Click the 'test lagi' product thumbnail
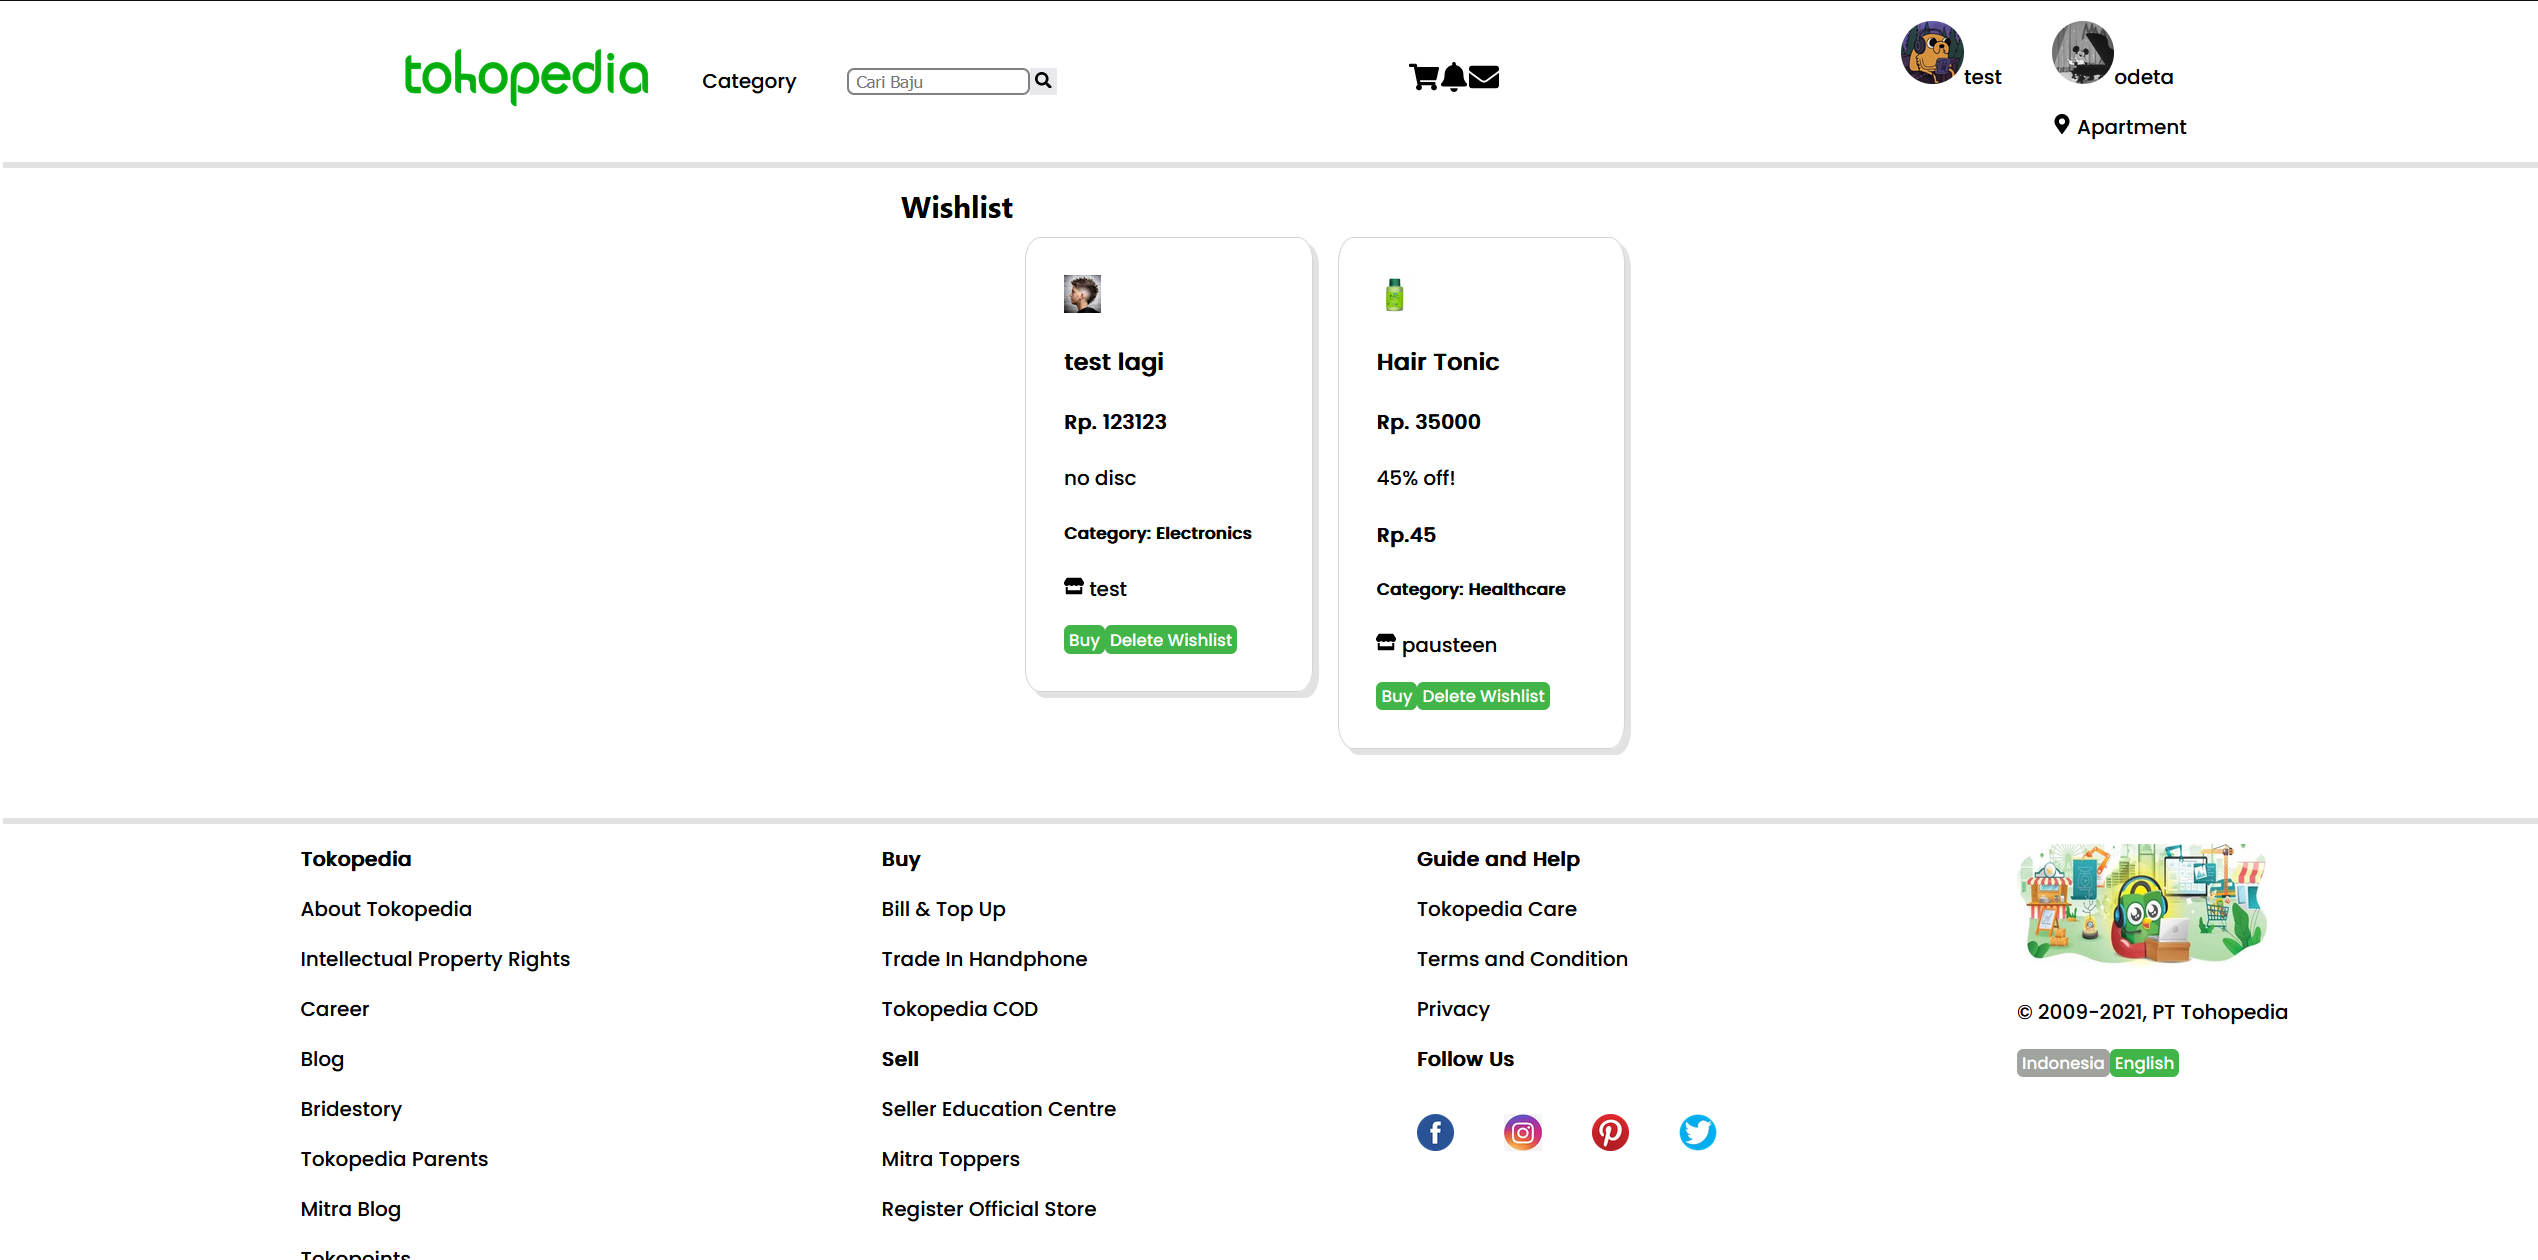The image size is (2538, 1260). coord(1082,293)
